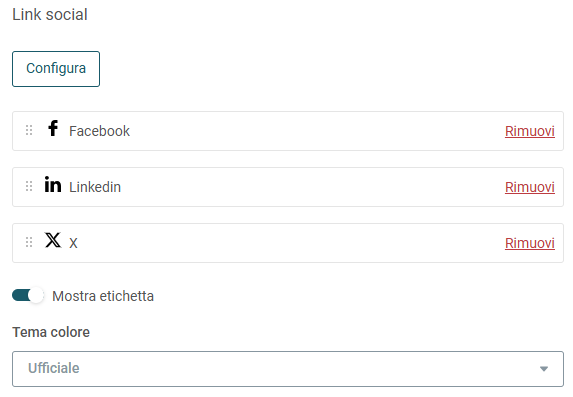
Task: Click the X label text
Action: (x=73, y=243)
